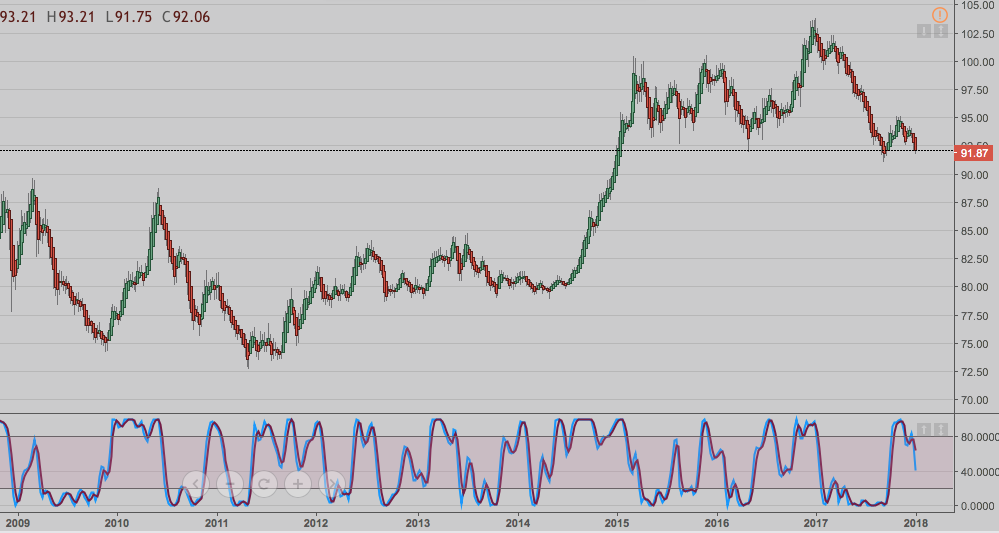
Task: Click the 85.00 price axis value
Action: coord(977,231)
